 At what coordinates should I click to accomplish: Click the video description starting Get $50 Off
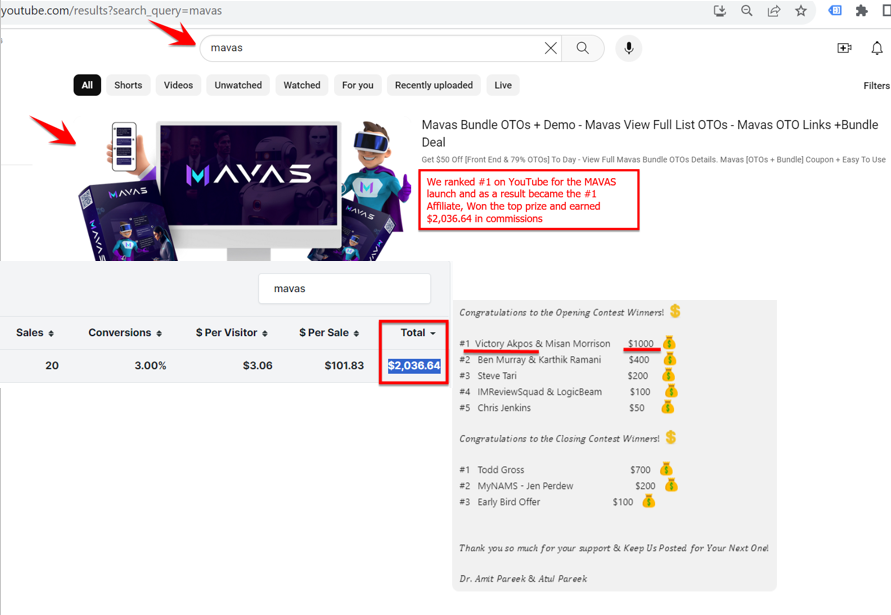(x=653, y=160)
